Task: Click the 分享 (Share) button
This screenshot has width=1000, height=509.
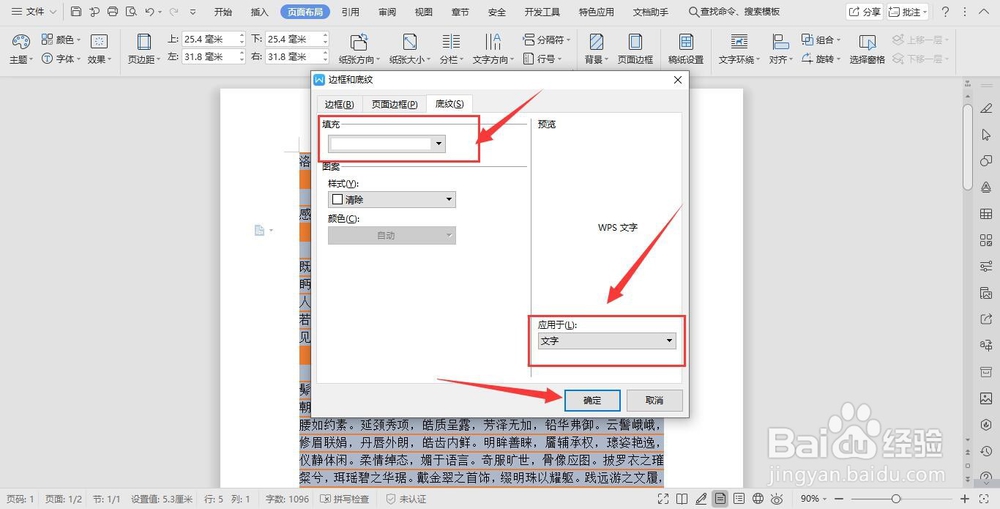Action: pyautogui.click(x=865, y=11)
